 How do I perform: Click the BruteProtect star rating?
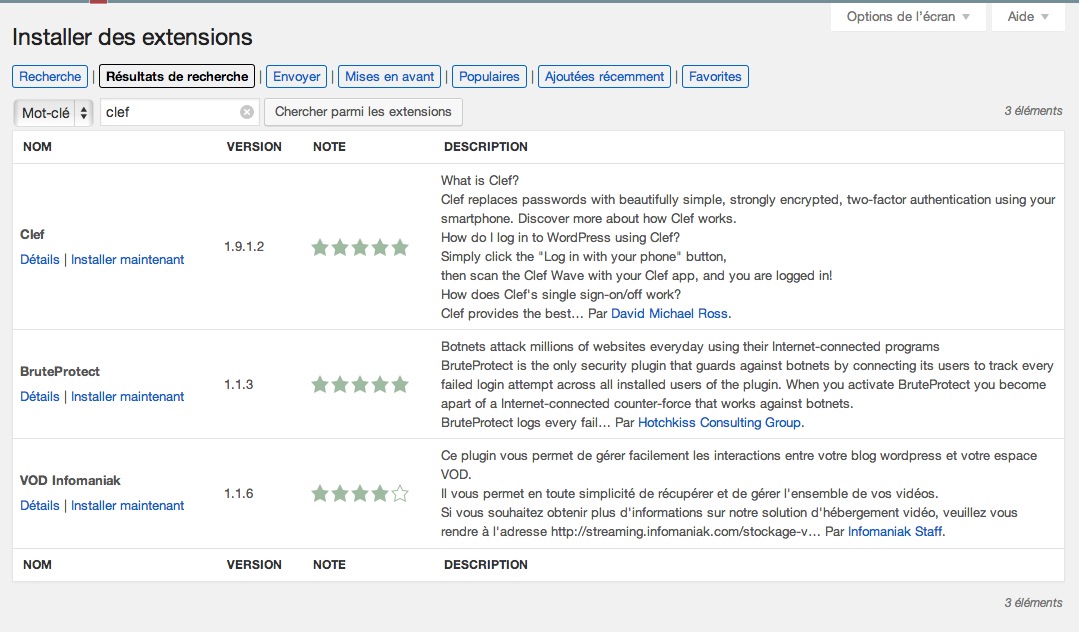(360, 384)
